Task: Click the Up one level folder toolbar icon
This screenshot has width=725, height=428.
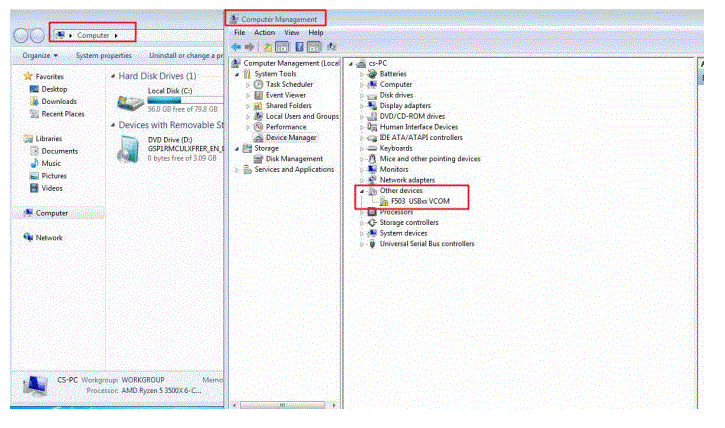Action: [x=267, y=47]
